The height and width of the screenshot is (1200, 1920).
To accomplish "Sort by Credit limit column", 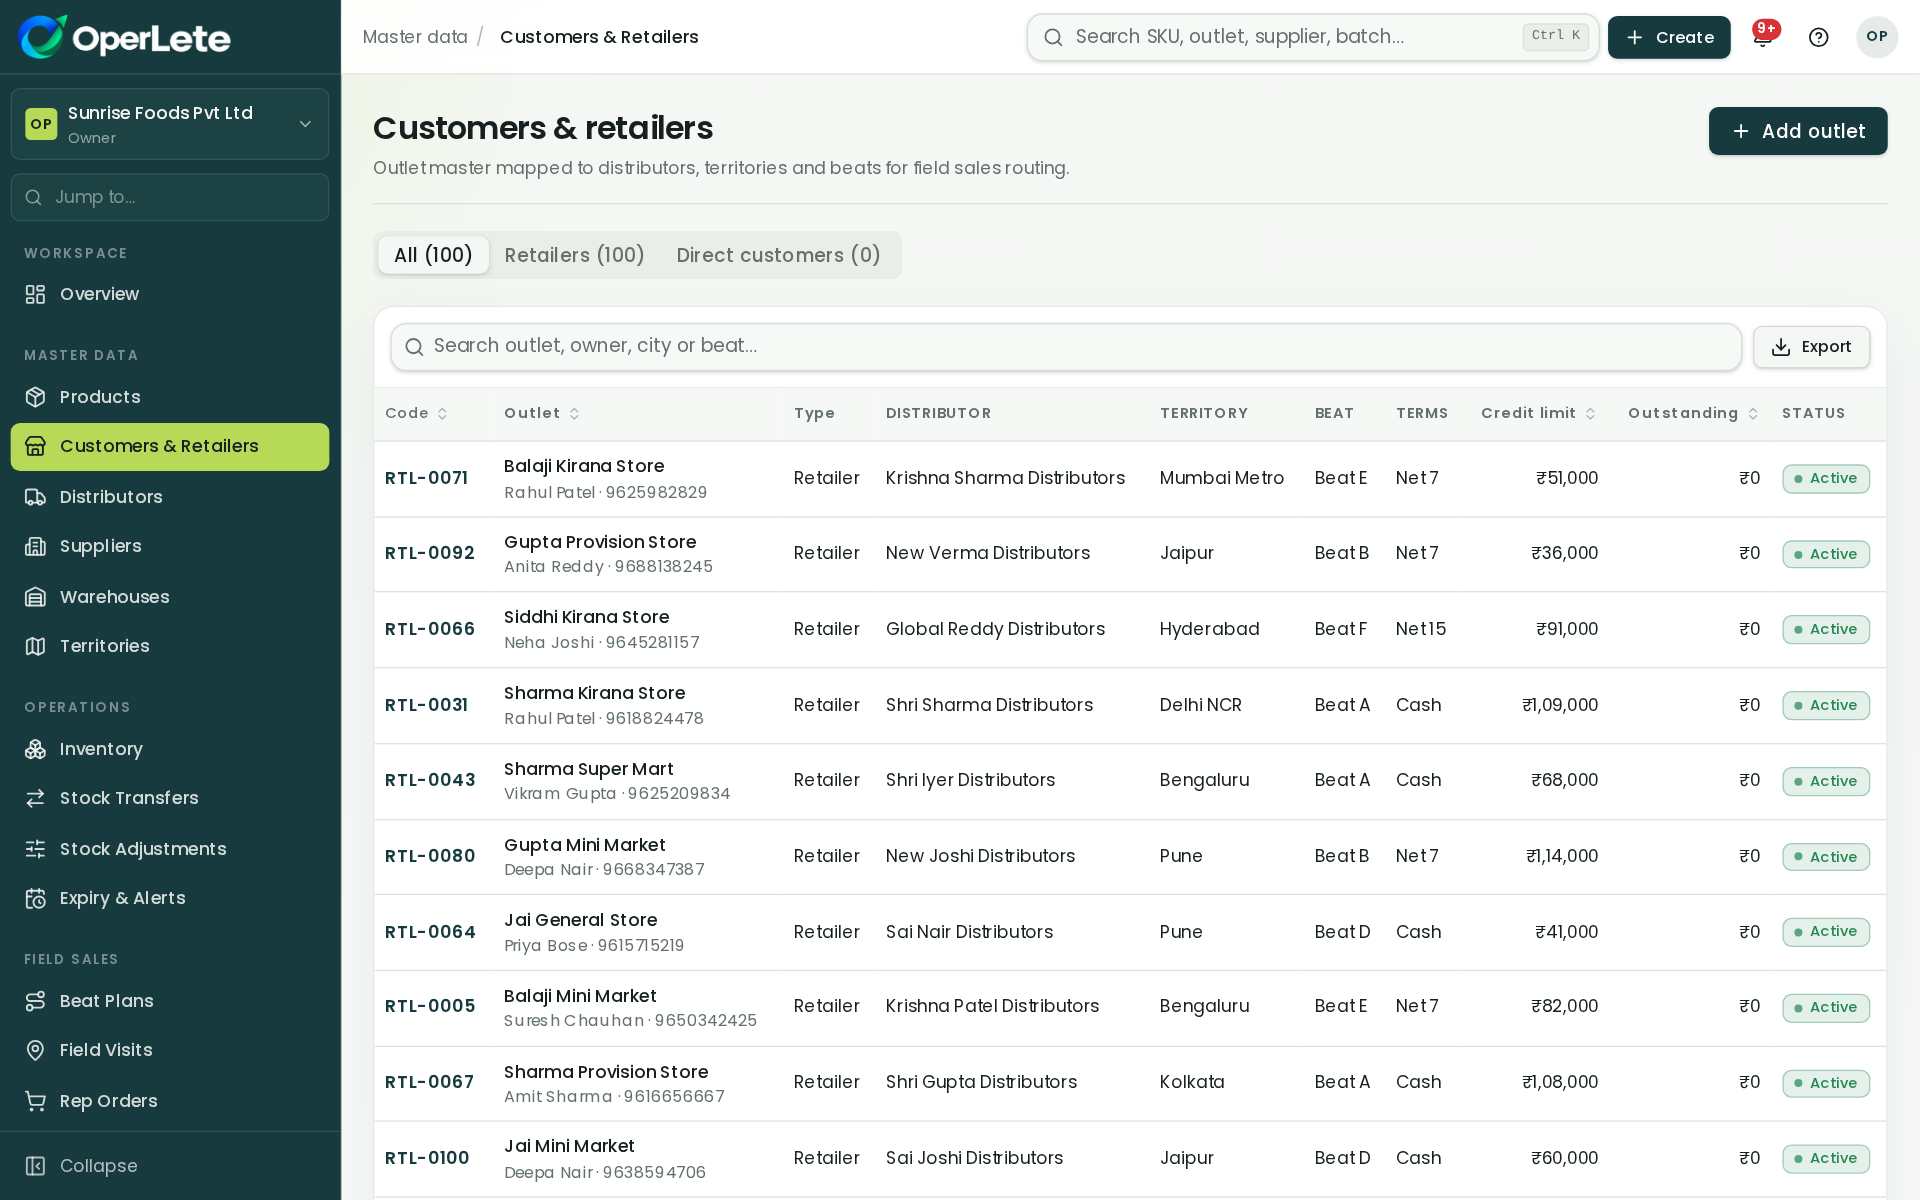I will click(x=1538, y=413).
